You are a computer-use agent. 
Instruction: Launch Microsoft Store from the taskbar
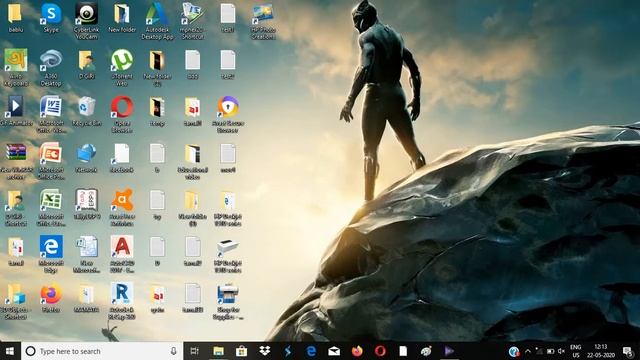(x=241, y=351)
